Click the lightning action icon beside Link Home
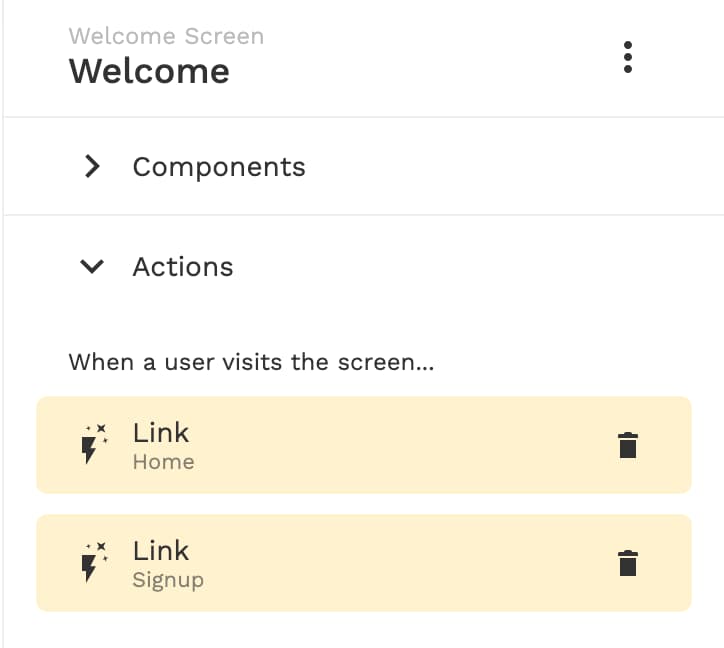Viewport: 724px width, 648px height. 94,444
